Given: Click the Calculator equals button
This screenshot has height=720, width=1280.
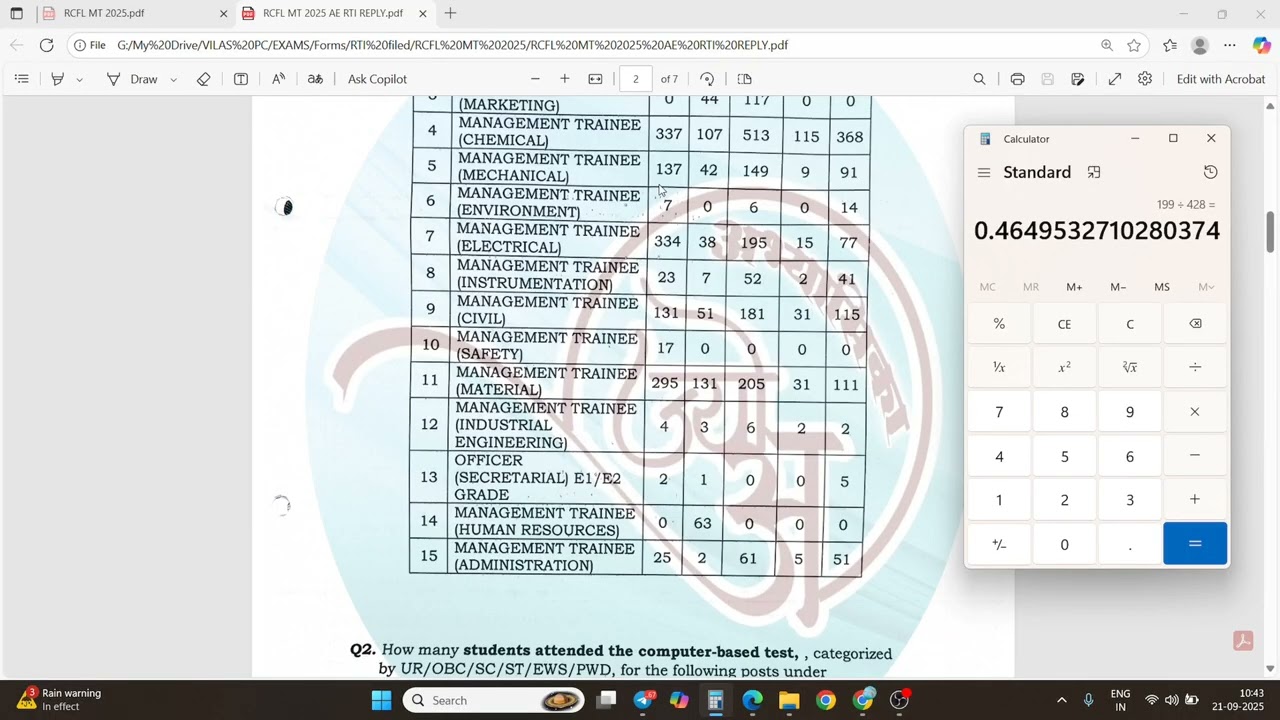Looking at the screenshot, I should point(1195,544).
